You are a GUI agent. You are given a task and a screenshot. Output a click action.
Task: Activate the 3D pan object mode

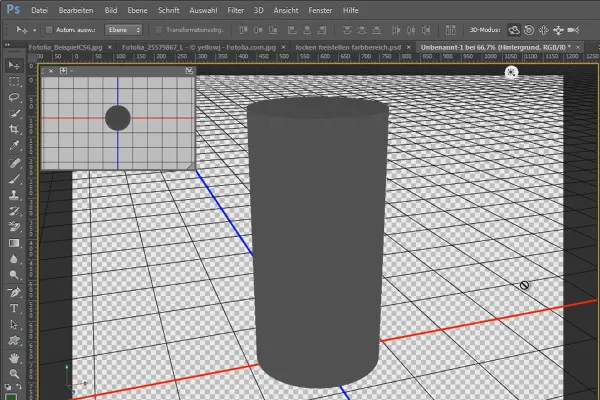544,30
